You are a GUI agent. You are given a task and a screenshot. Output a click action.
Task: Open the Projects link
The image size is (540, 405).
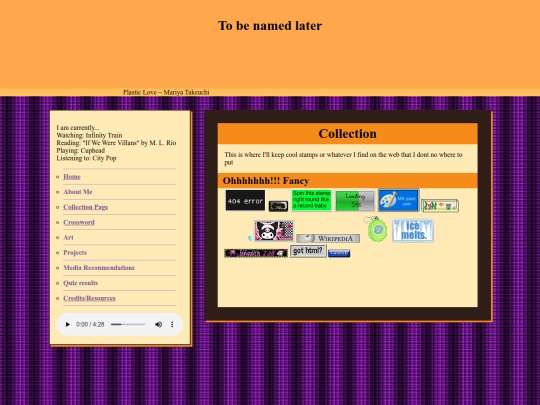(75, 252)
